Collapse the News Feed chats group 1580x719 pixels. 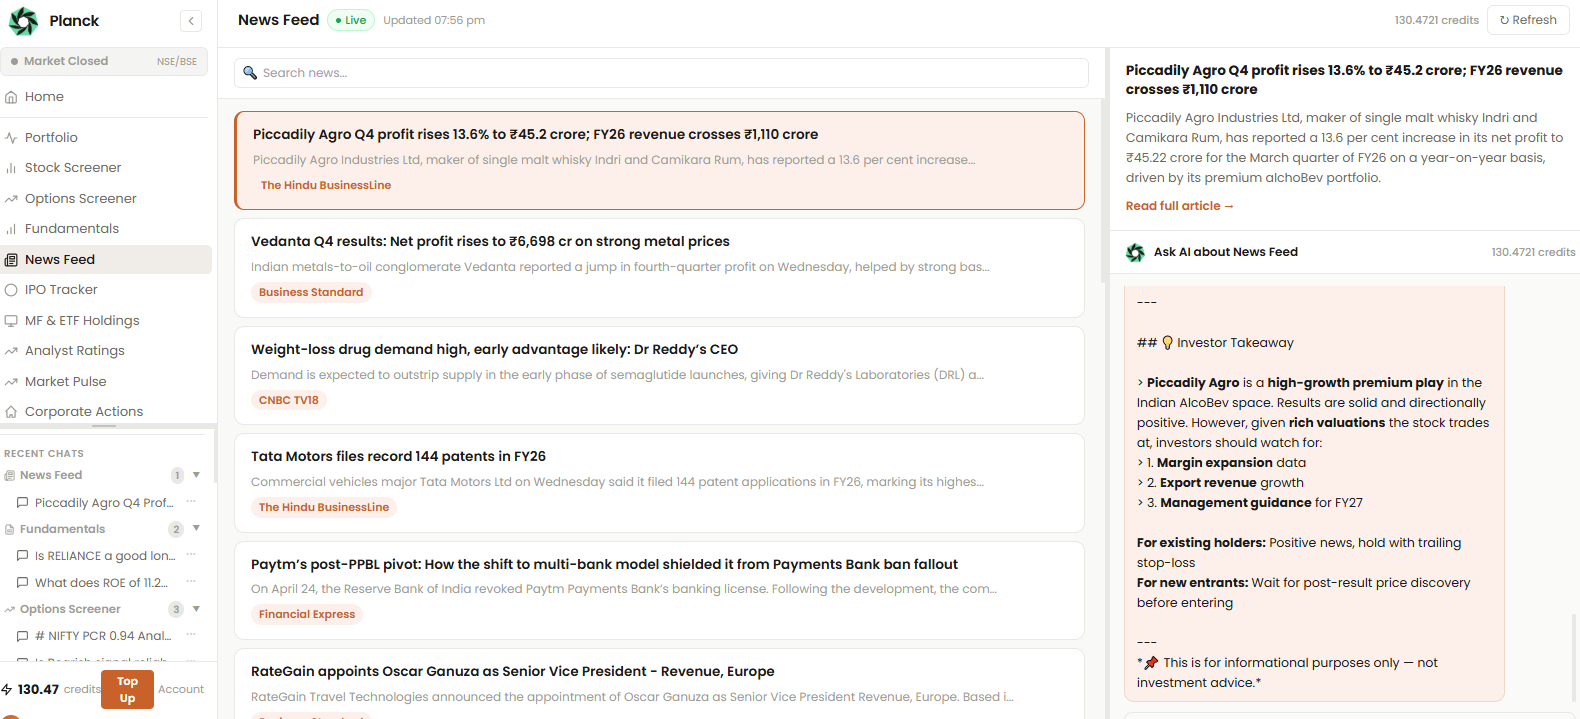(x=196, y=475)
